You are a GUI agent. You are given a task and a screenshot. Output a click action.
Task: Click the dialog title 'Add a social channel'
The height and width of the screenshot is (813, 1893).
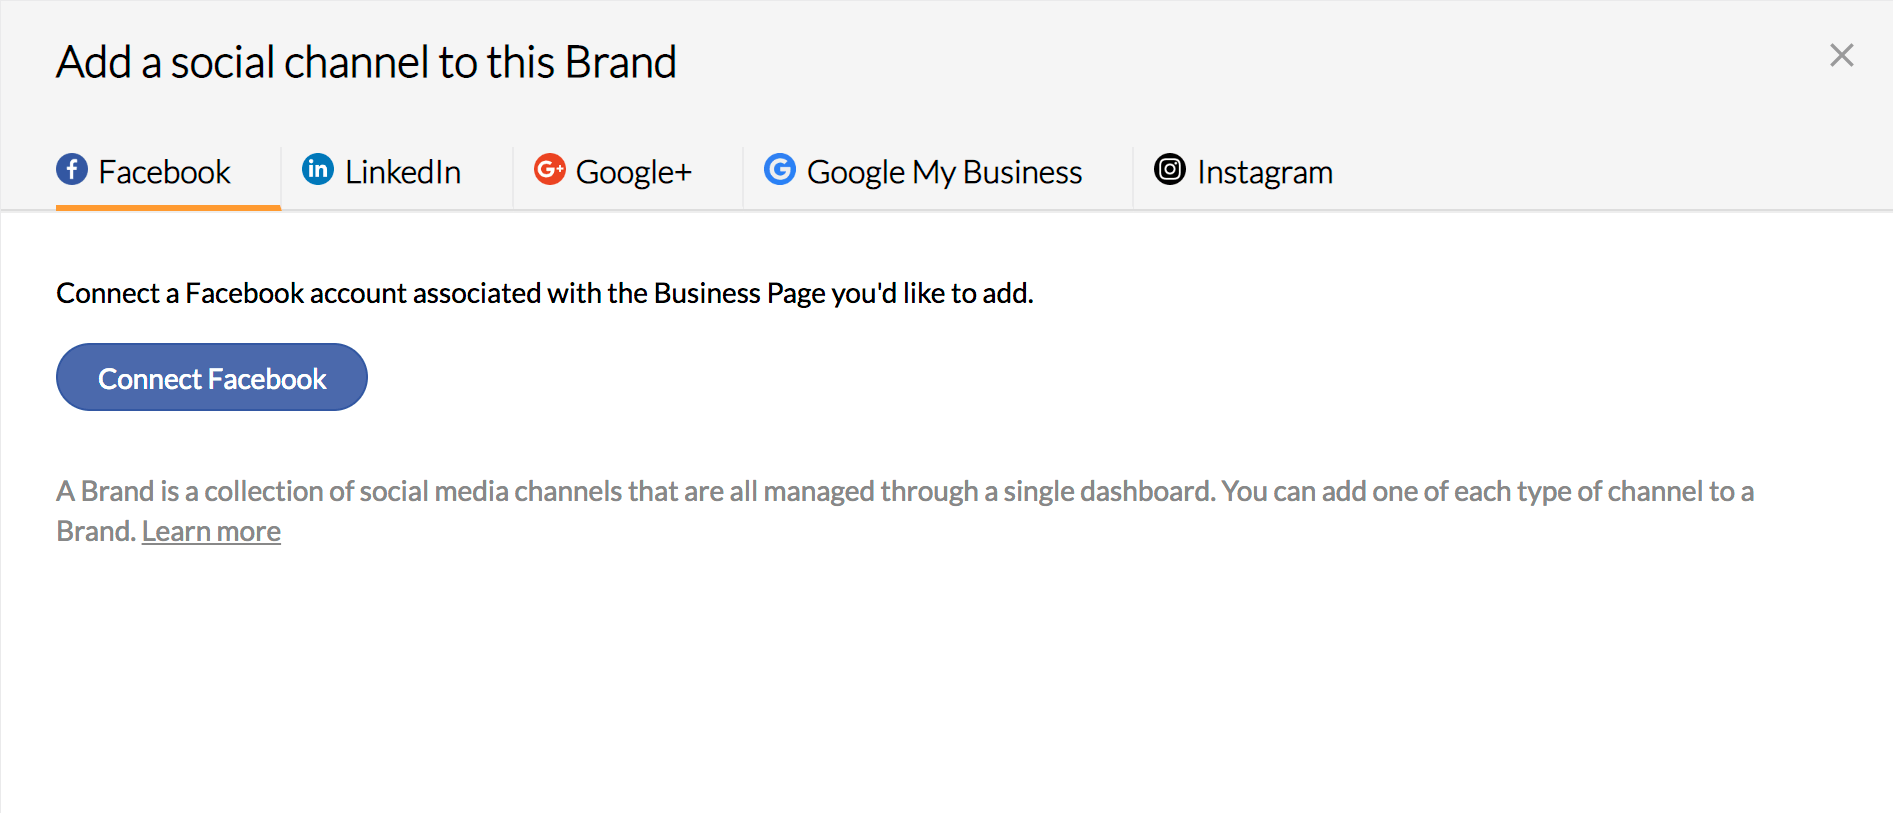366,62
